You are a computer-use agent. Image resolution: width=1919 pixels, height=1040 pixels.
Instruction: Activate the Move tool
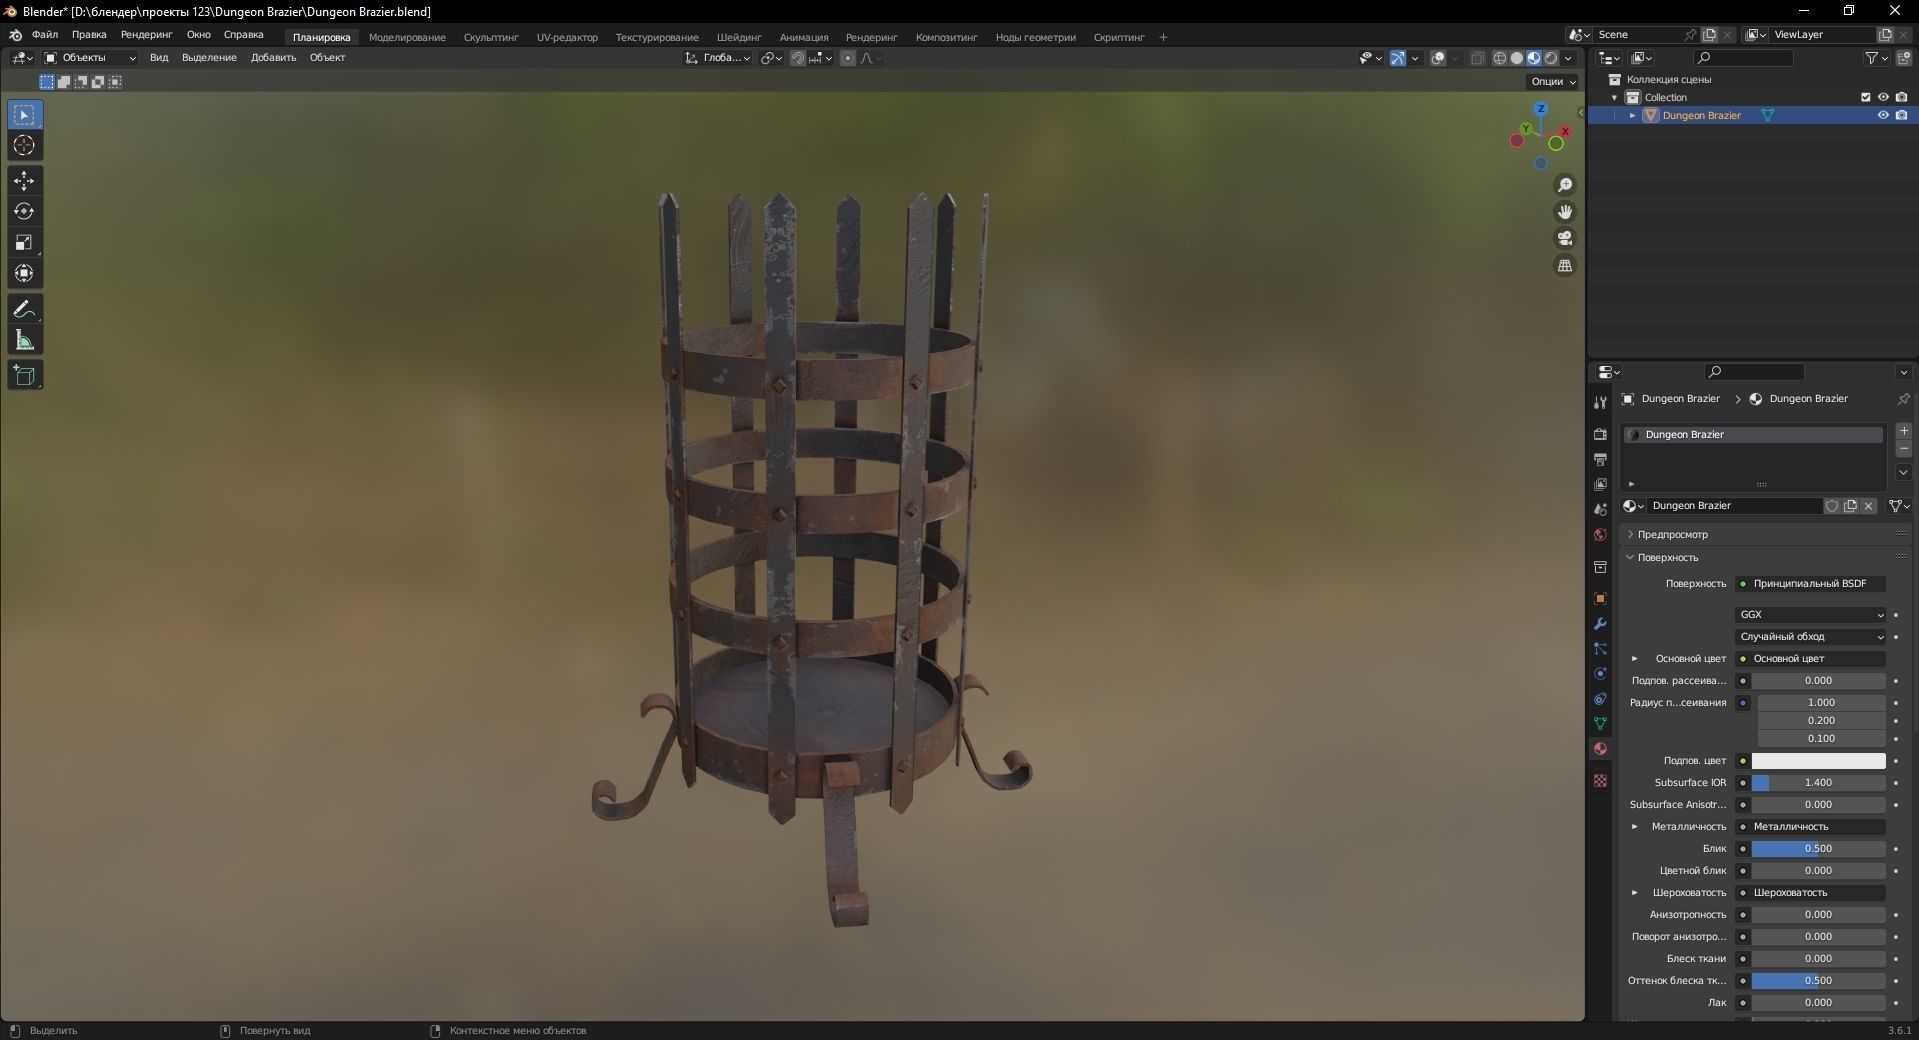point(24,181)
